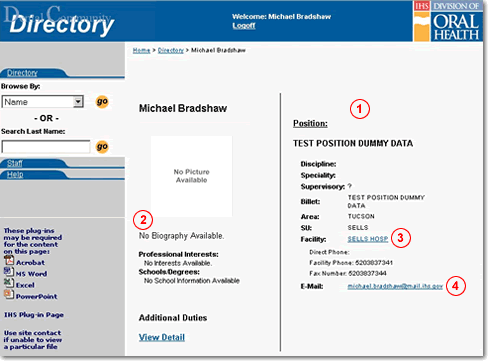Open the Browse By Name dropdown

(42, 102)
